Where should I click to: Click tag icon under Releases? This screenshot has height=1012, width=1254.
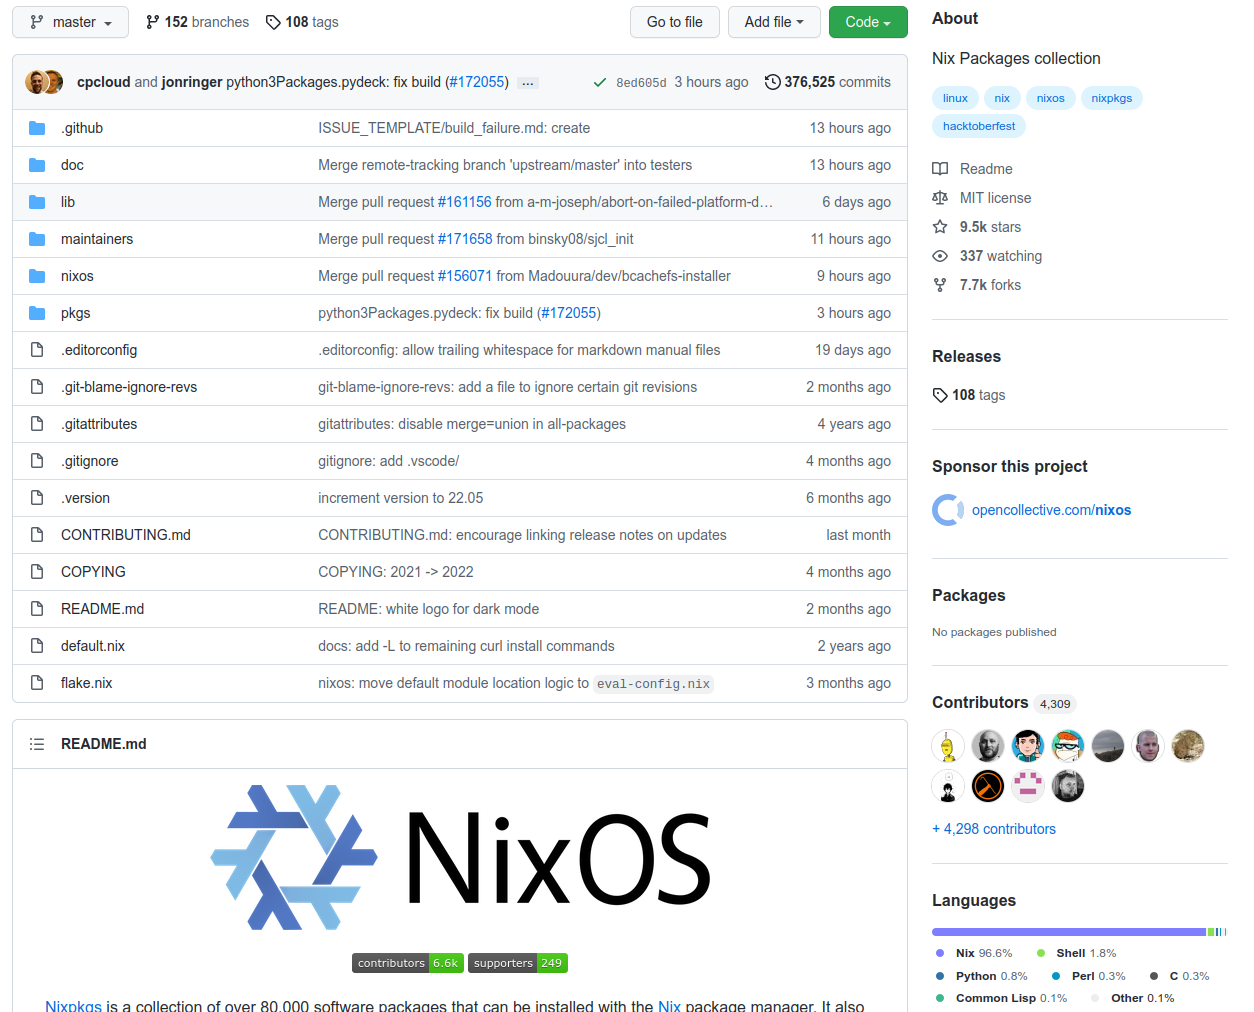940,395
